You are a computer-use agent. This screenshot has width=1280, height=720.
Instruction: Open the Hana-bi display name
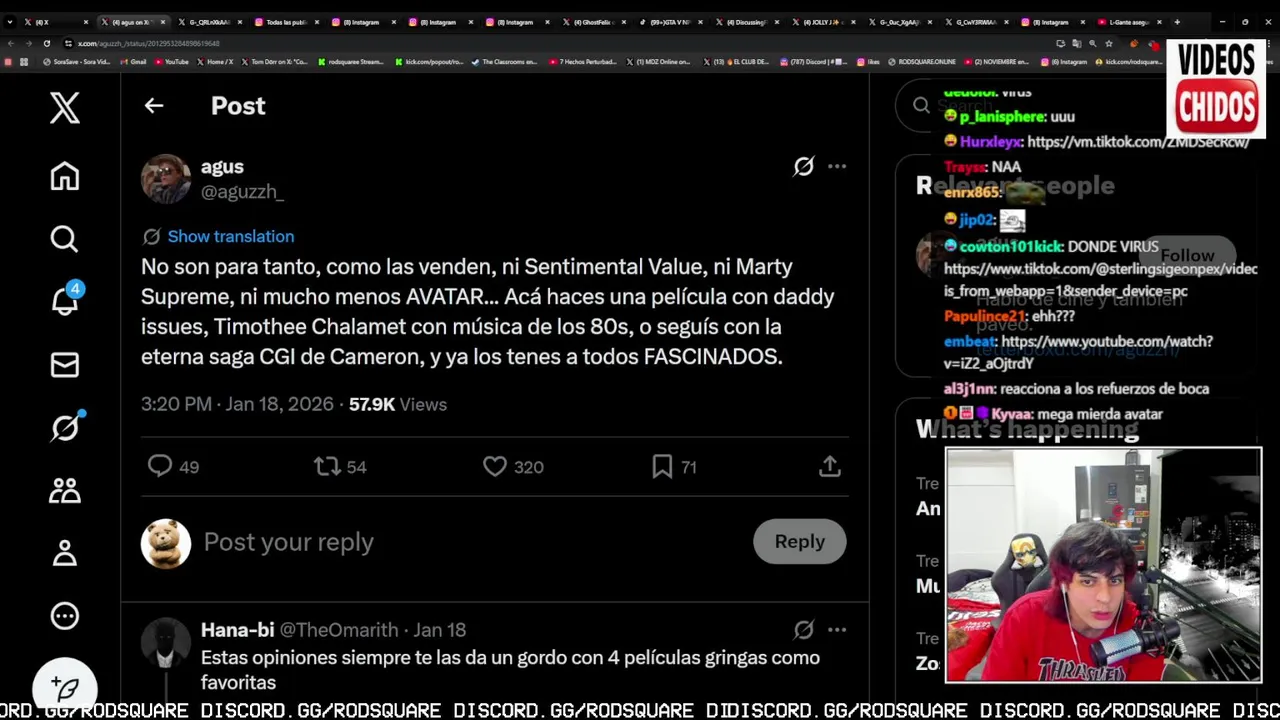pos(237,630)
